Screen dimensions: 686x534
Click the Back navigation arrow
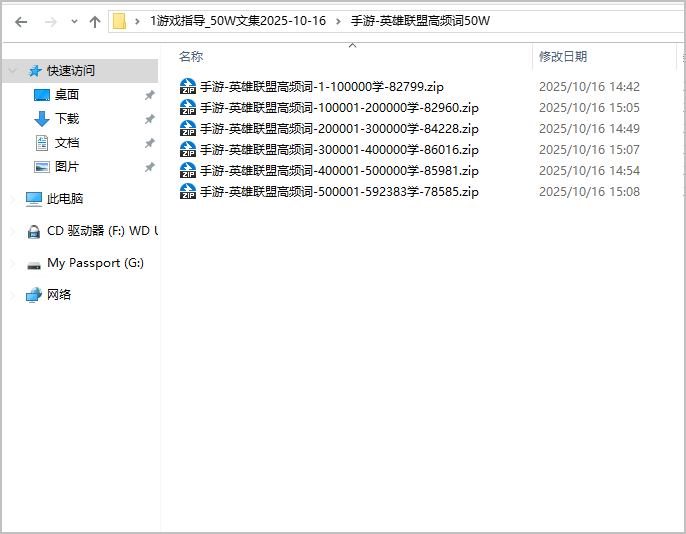pos(21,21)
